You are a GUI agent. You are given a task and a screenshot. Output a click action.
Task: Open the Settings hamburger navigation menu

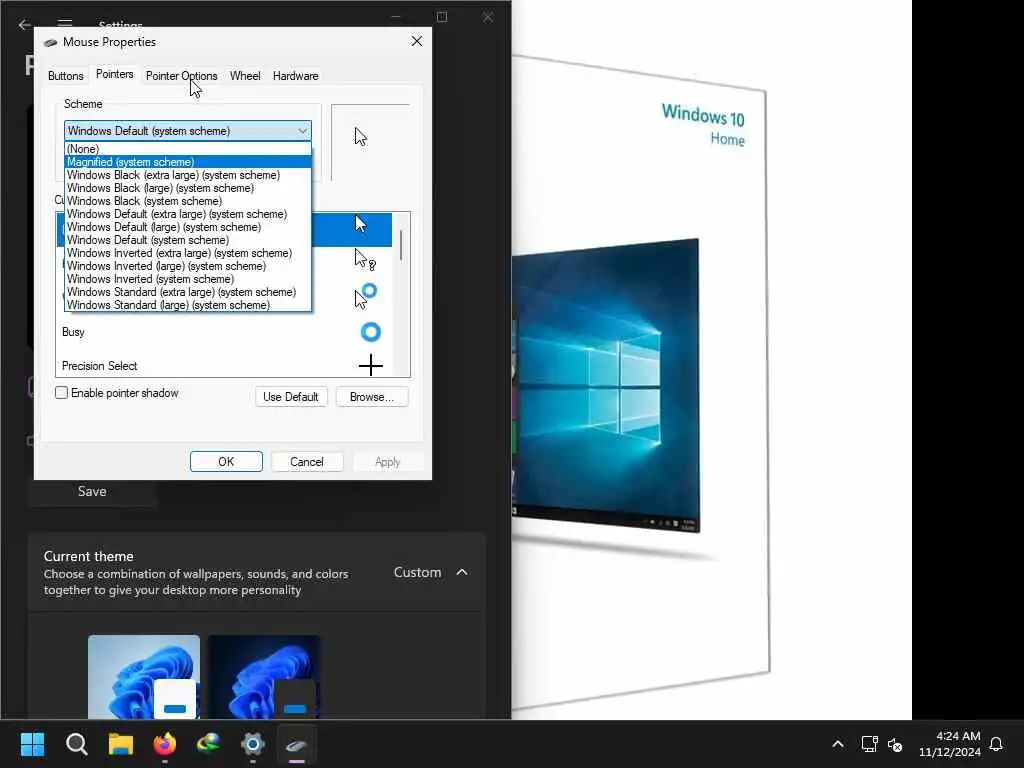tap(65, 24)
